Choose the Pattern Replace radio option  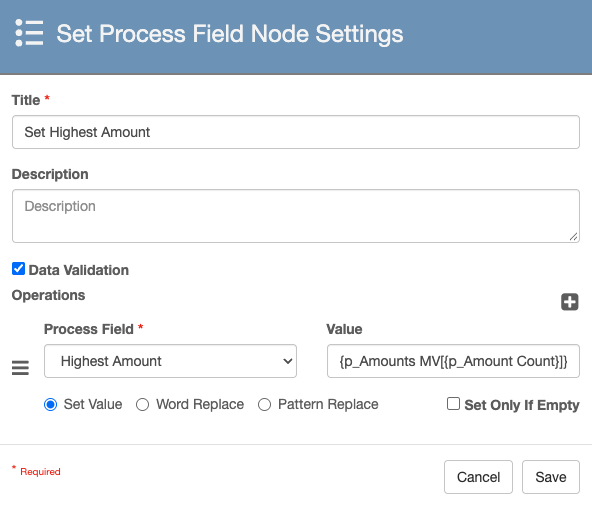(264, 404)
